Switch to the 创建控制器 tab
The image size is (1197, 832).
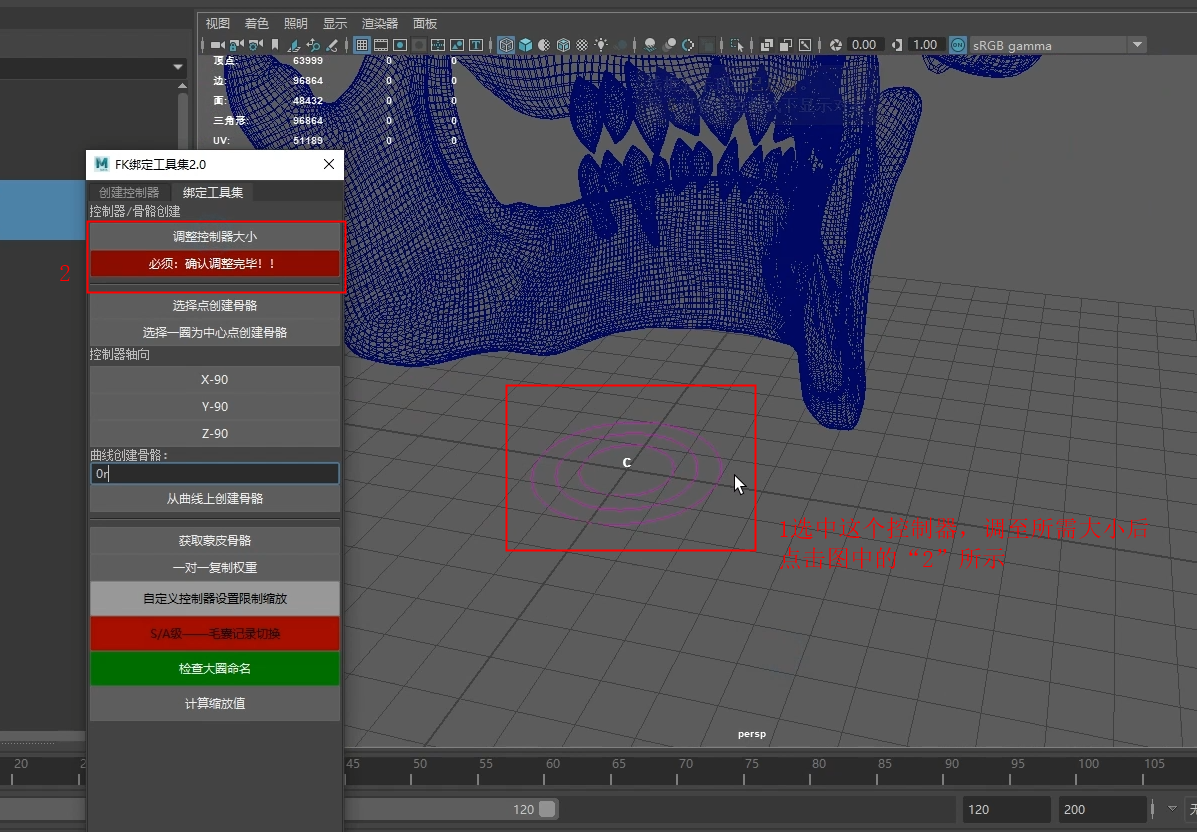coord(129,192)
